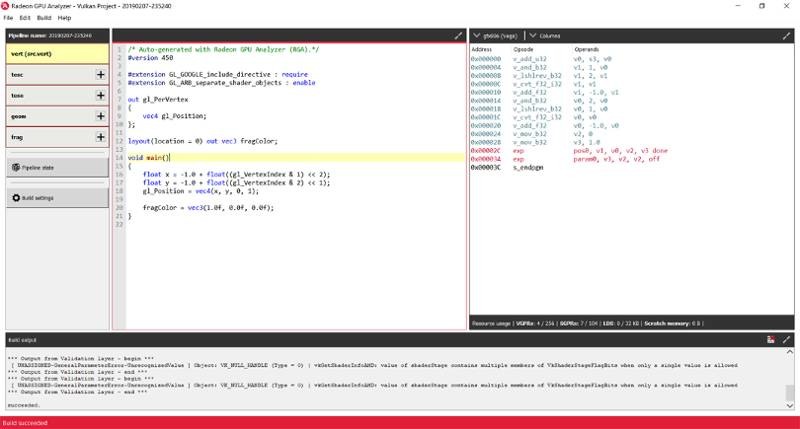Add a tesc shader stage with plus icon

coord(101,75)
